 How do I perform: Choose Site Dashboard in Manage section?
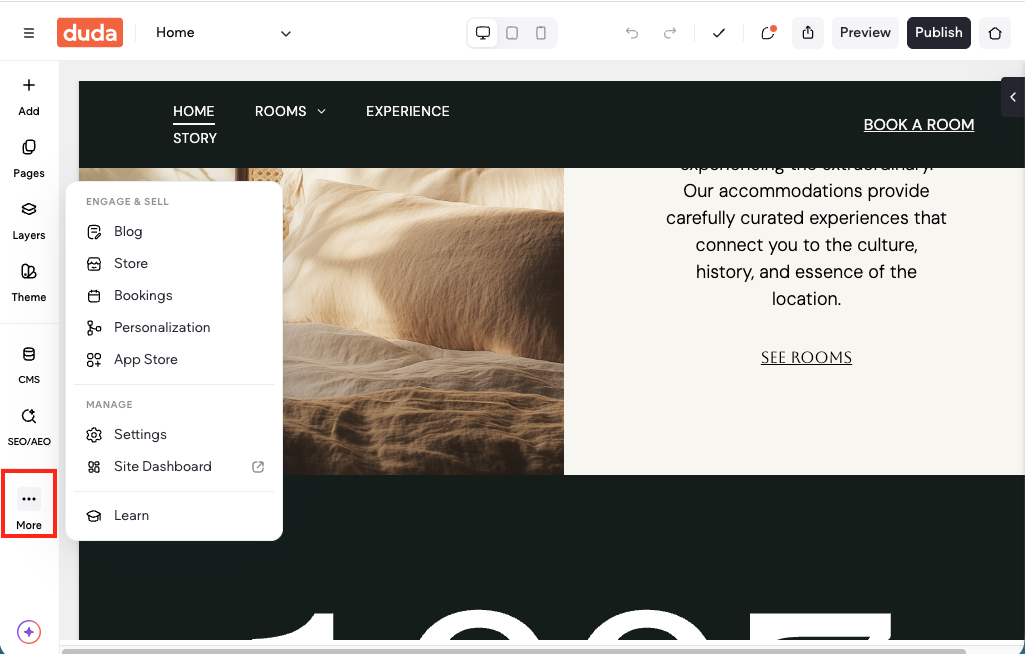coord(163,466)
